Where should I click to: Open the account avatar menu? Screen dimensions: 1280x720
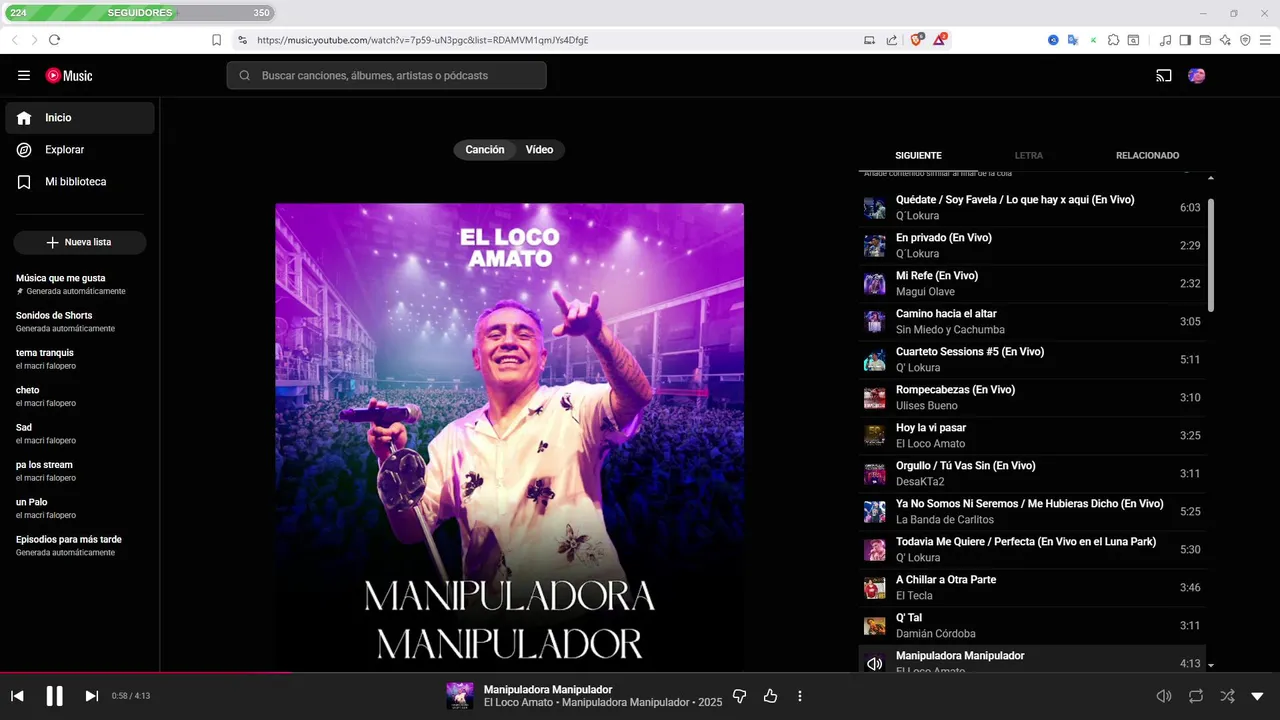tap(1196, 75)
